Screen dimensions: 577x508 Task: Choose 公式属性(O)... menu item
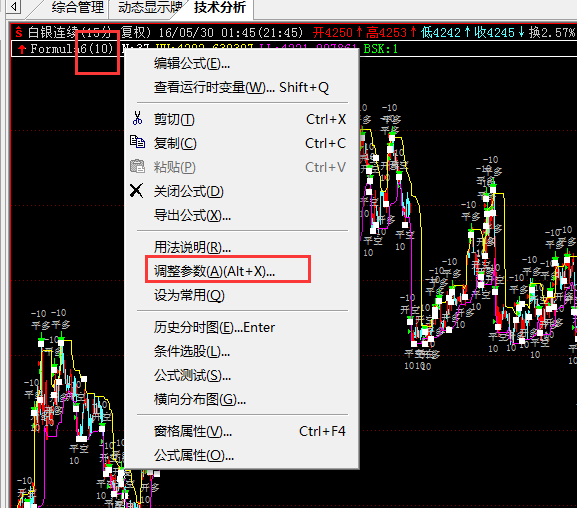(x=243, y=455)
